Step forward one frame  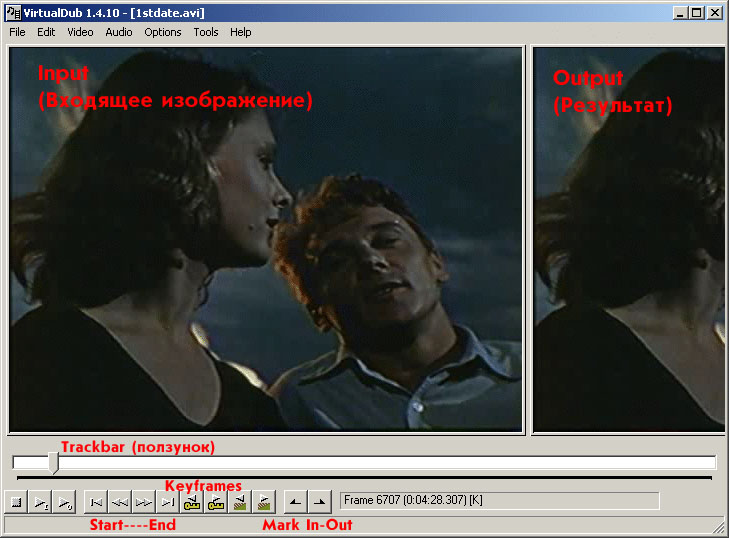[144, 502]
